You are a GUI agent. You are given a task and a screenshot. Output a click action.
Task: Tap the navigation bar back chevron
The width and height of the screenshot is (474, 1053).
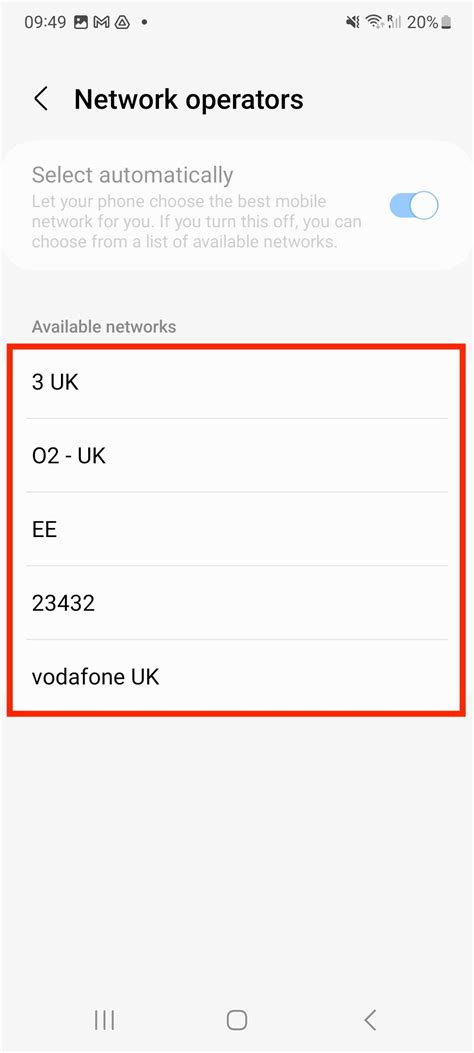(370, 1019)
